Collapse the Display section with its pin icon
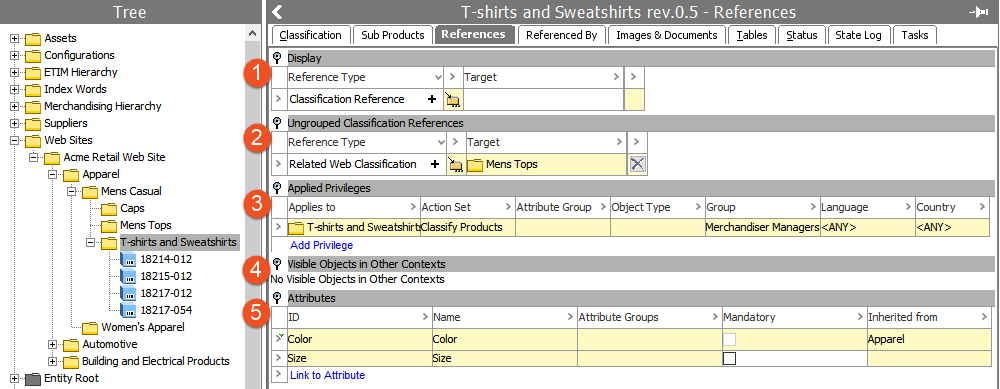Screen dimensions: 1000x389 click(277, 58)
